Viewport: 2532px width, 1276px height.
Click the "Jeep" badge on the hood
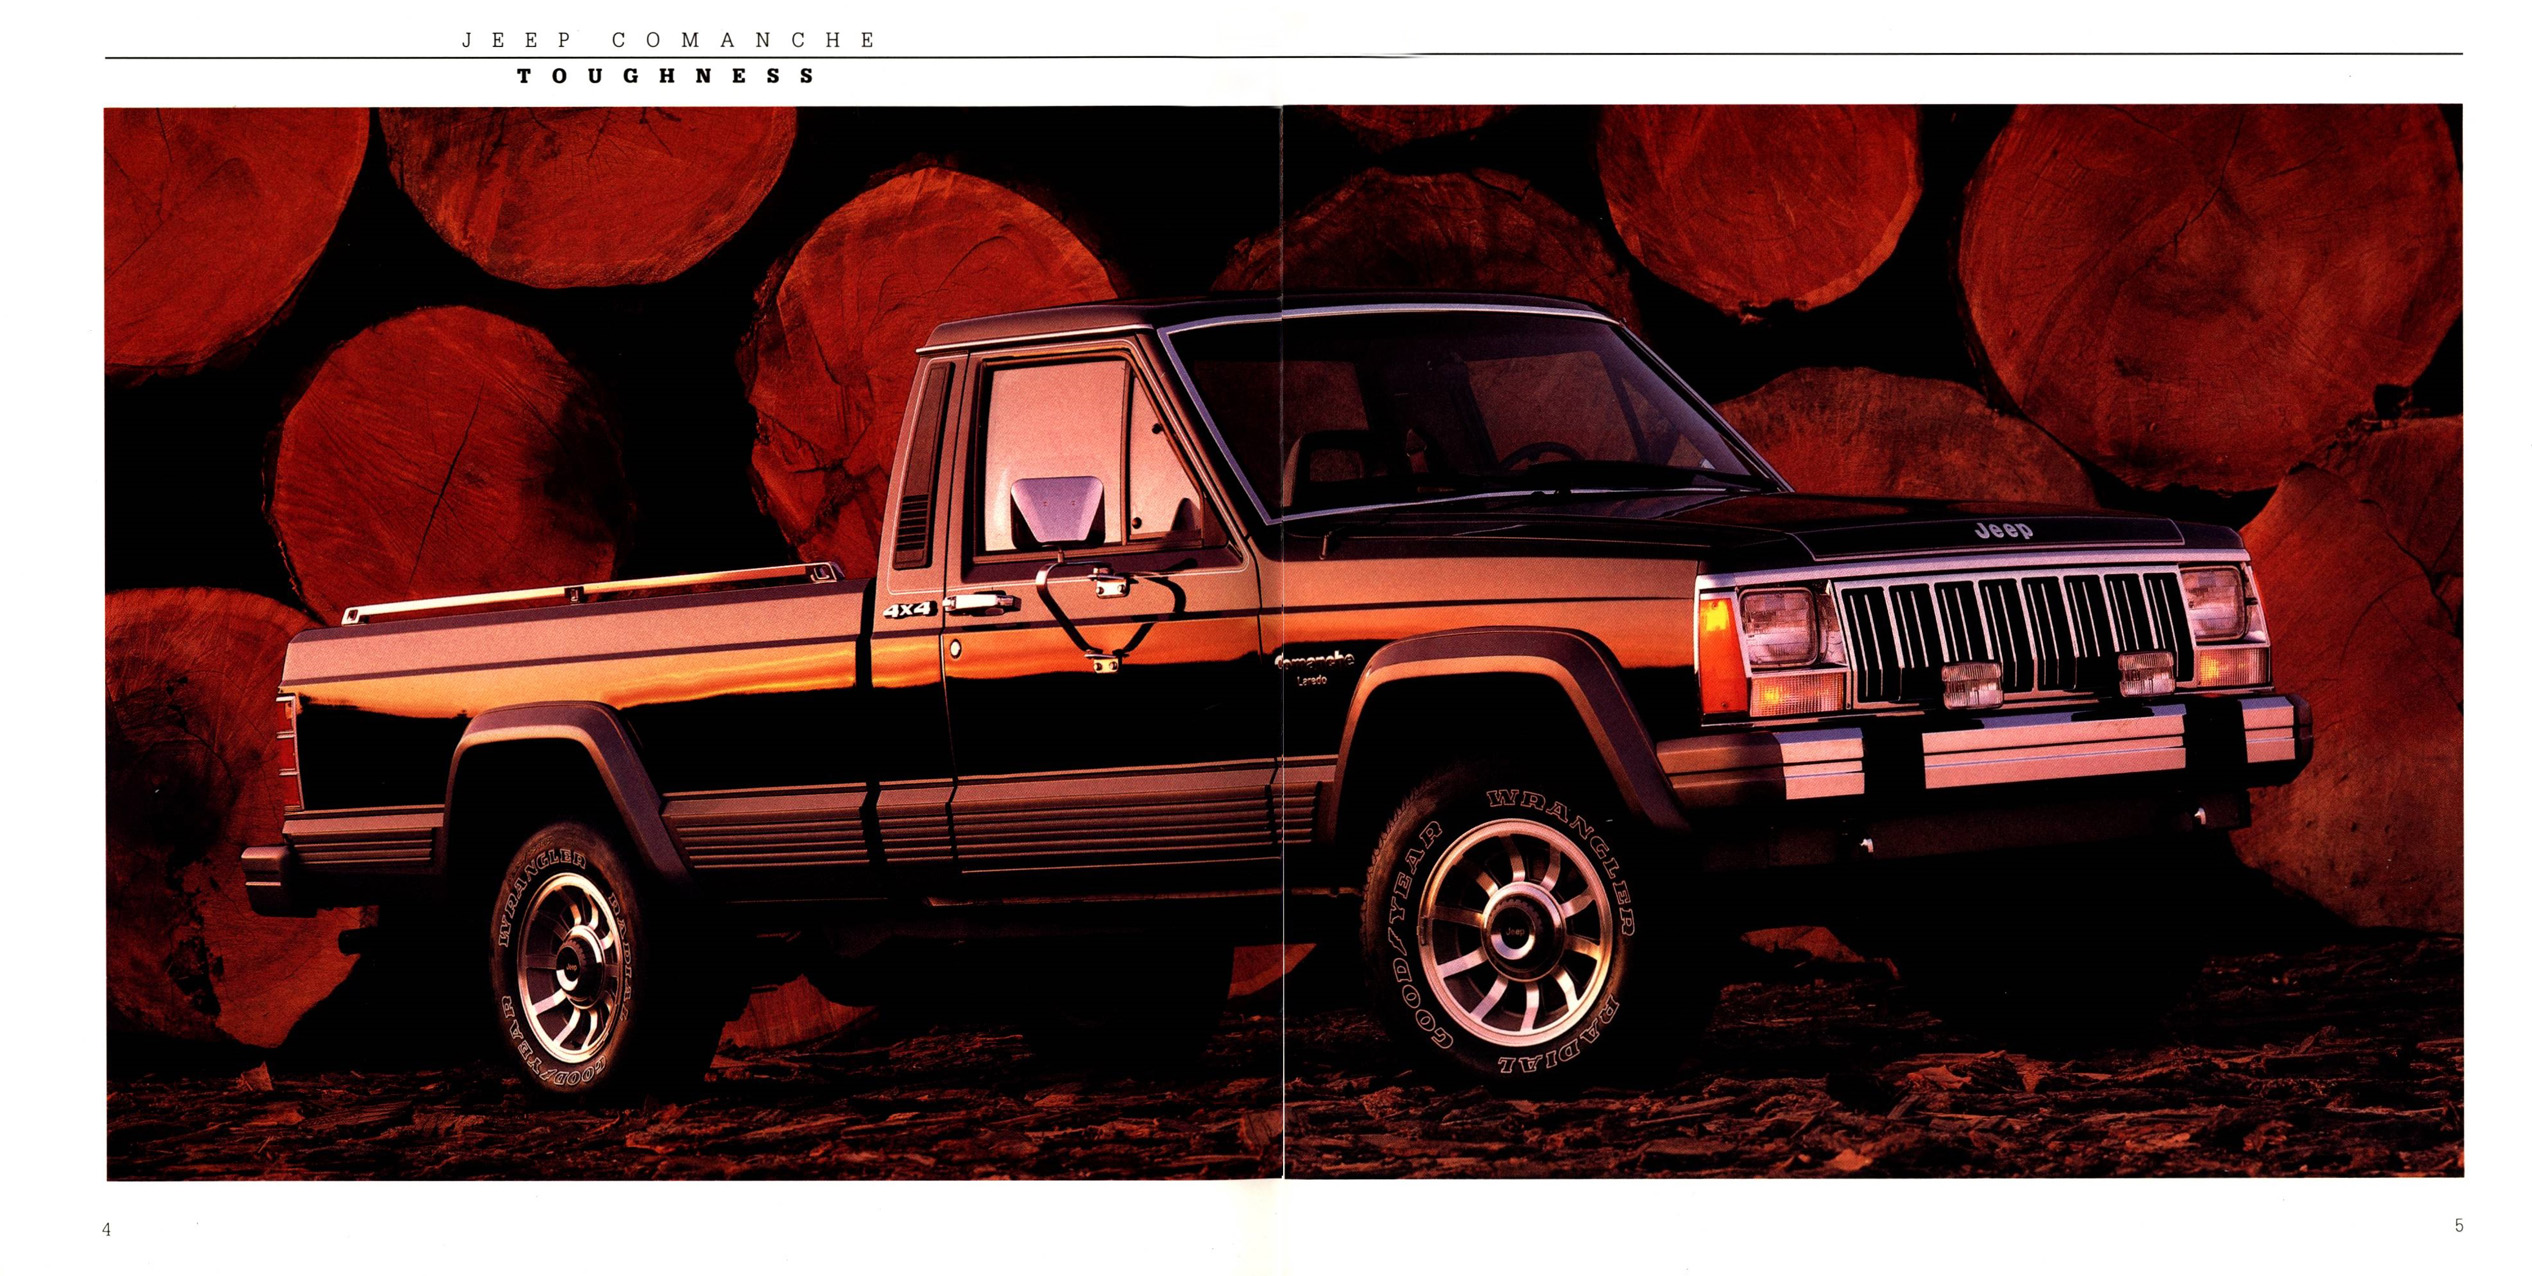2003,530
